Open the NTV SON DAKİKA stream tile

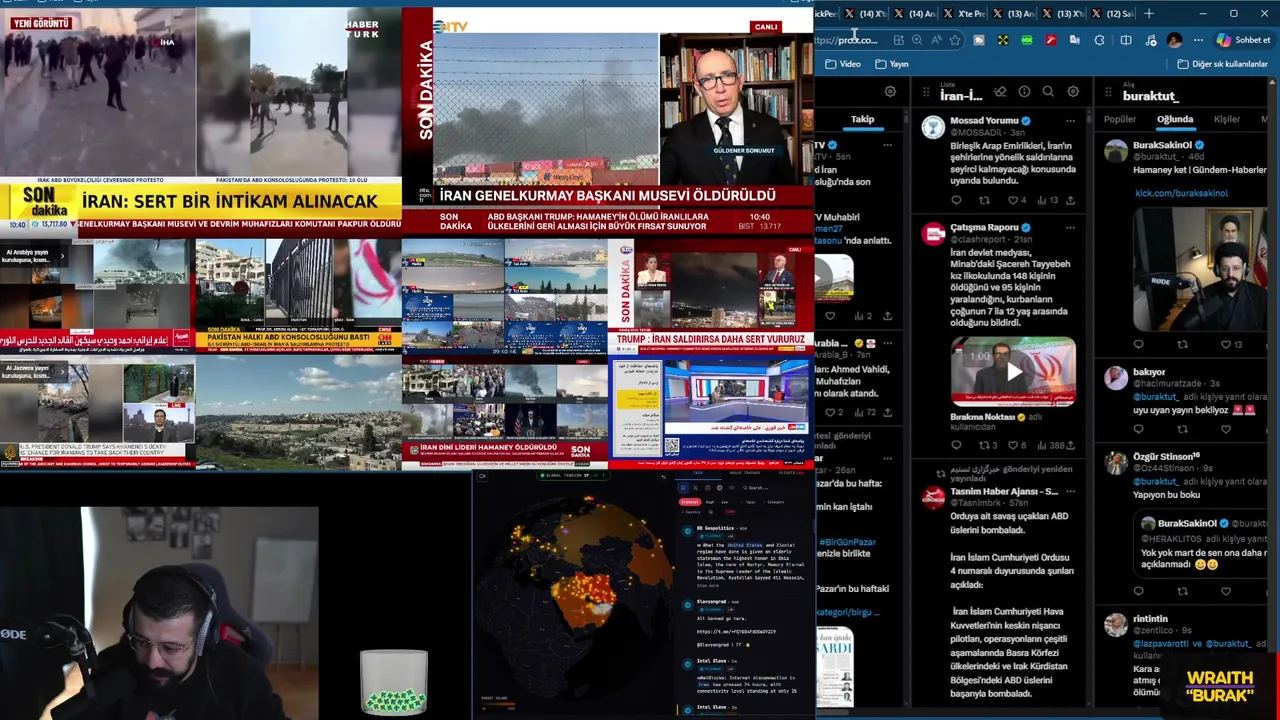click(x=607, y=120)
